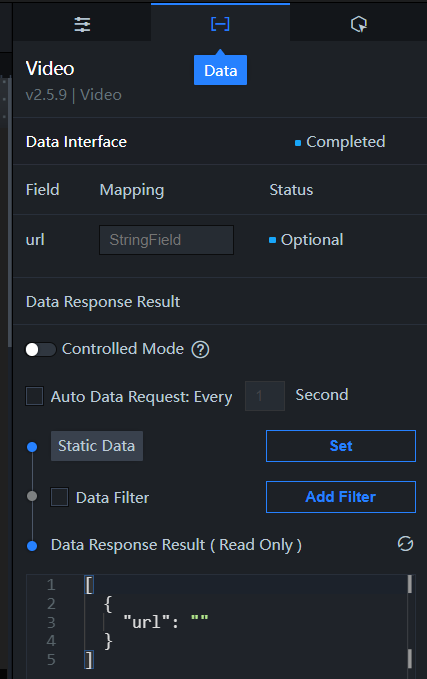Viewport: 427px width, 679px height.
Task: Enable the Auto Data Request checkbox
Action: click(35, 396)
